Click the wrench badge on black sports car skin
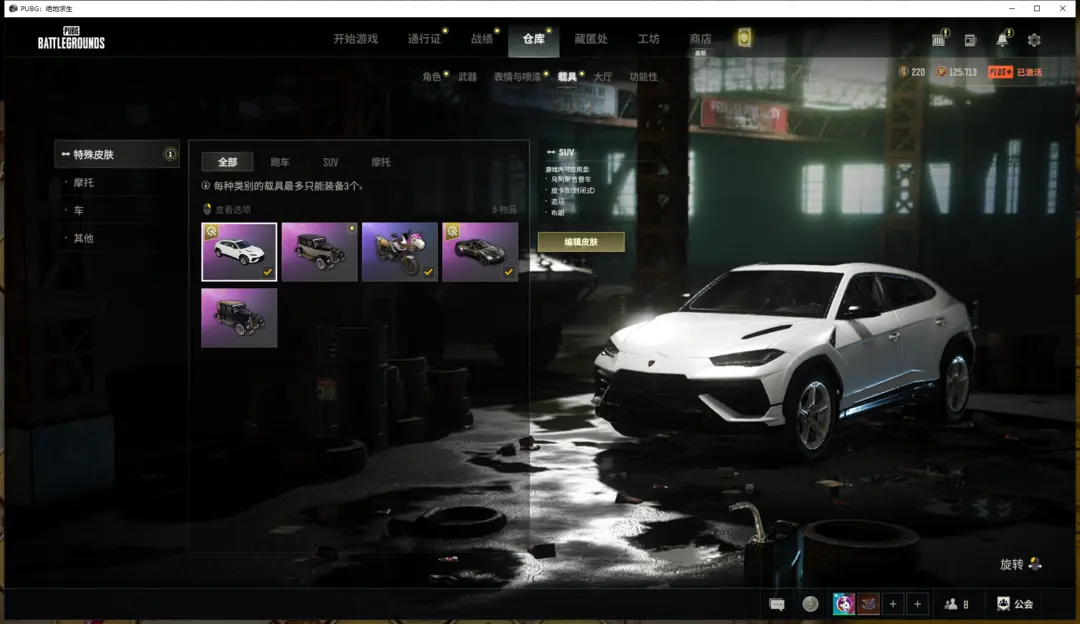Screen dimensions: 1080x624 (453, 231)
